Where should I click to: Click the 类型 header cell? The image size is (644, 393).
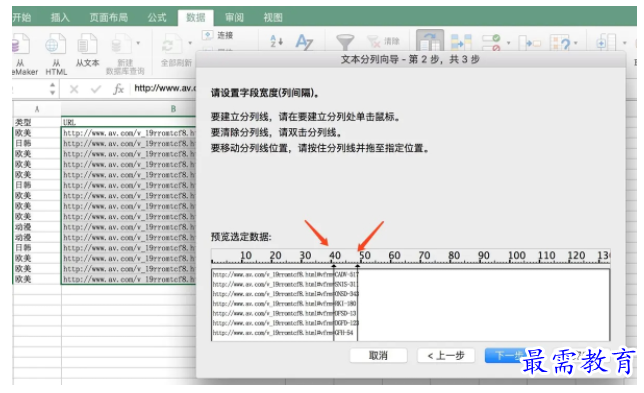pyautogui.click(x=37, y=122)
